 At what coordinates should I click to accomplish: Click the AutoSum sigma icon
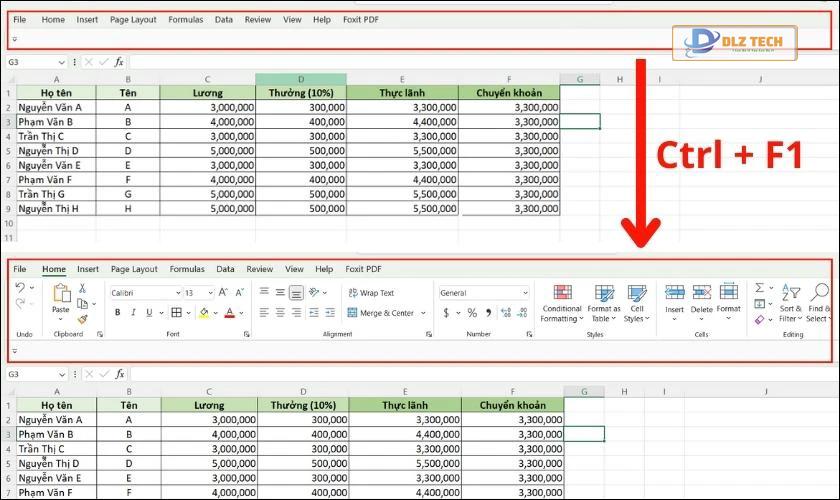pos(760,288)
